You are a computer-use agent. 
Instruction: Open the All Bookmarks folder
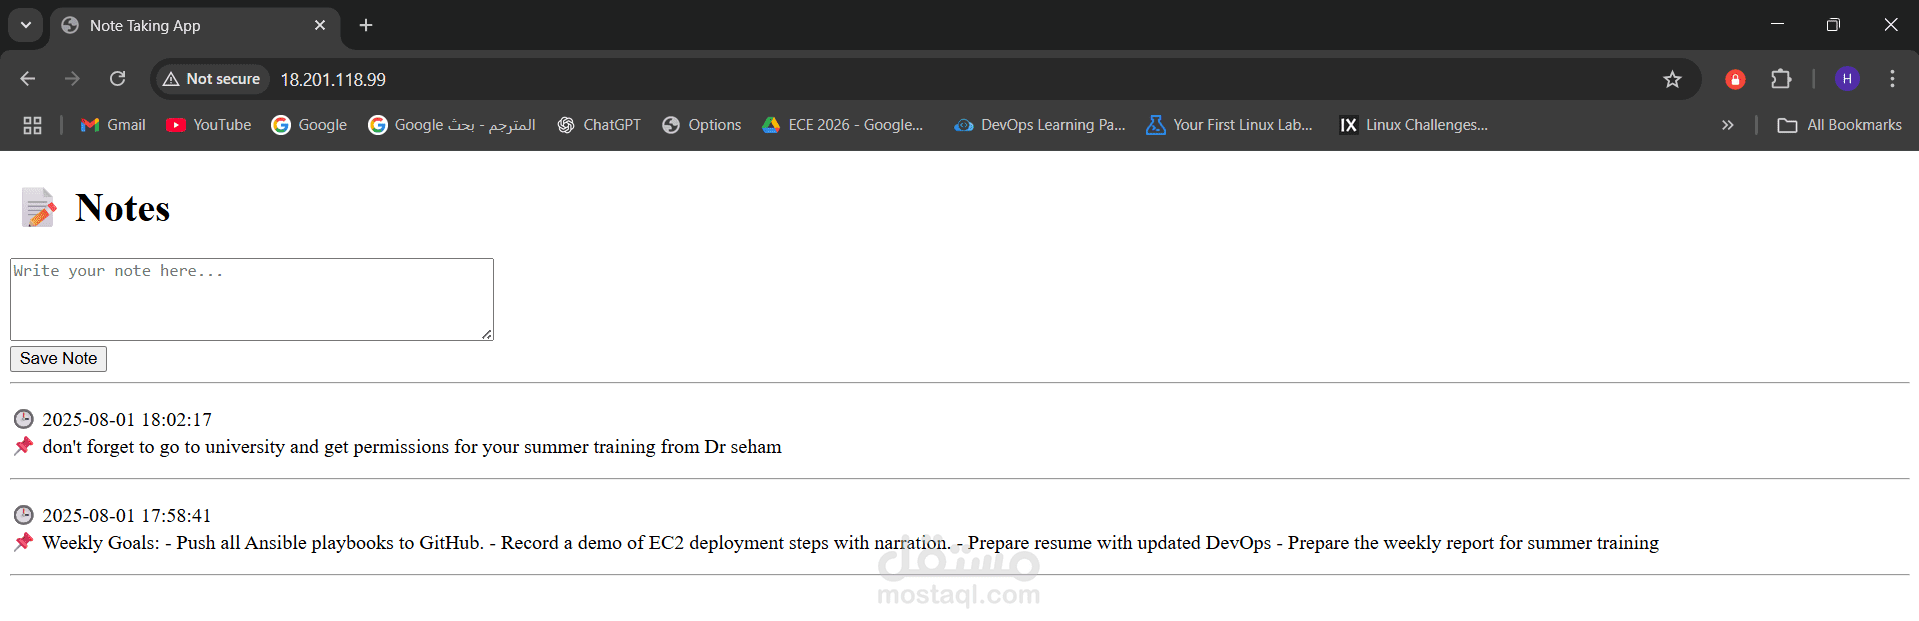pos(1839,125)
